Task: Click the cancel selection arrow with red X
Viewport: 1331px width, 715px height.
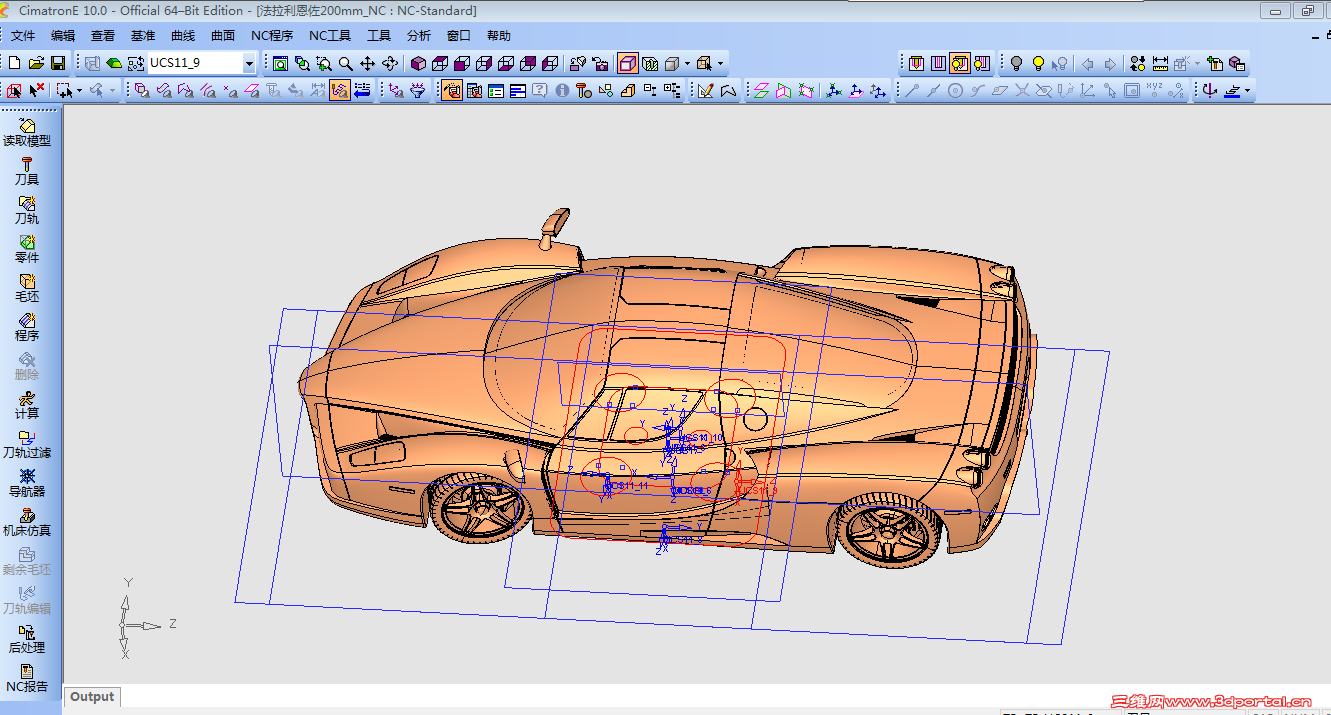Action: coord(37,90)
